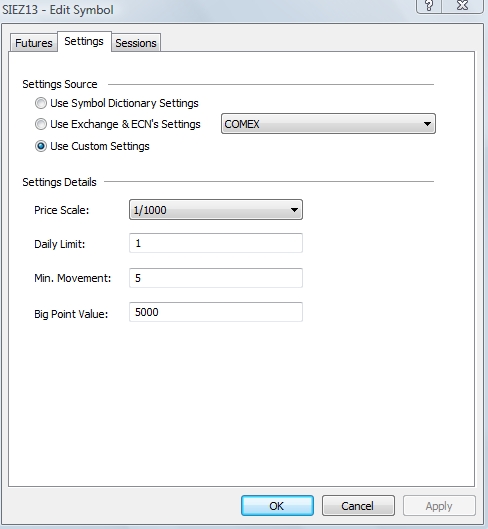Close the Edit Symbol dialog
The image size is (488, 529).
coord(463,6)
